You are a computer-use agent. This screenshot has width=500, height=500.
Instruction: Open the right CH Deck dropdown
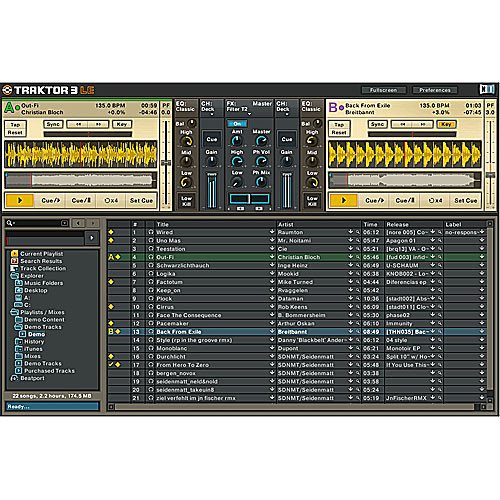click(x=287, y=114)
